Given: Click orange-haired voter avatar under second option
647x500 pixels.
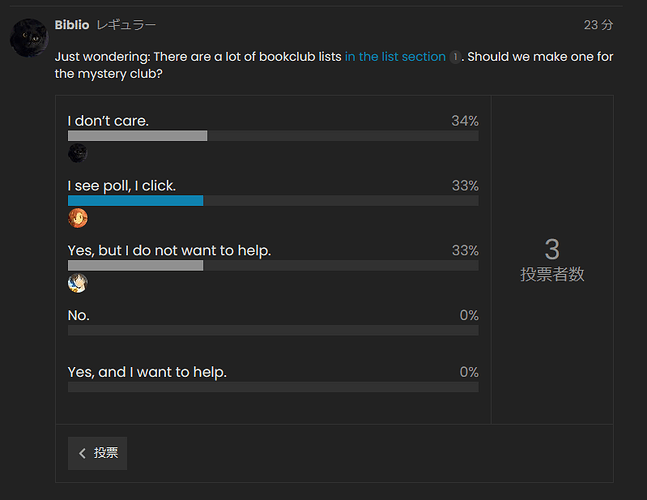Looking at the screenshot, I should pos(78,218).
